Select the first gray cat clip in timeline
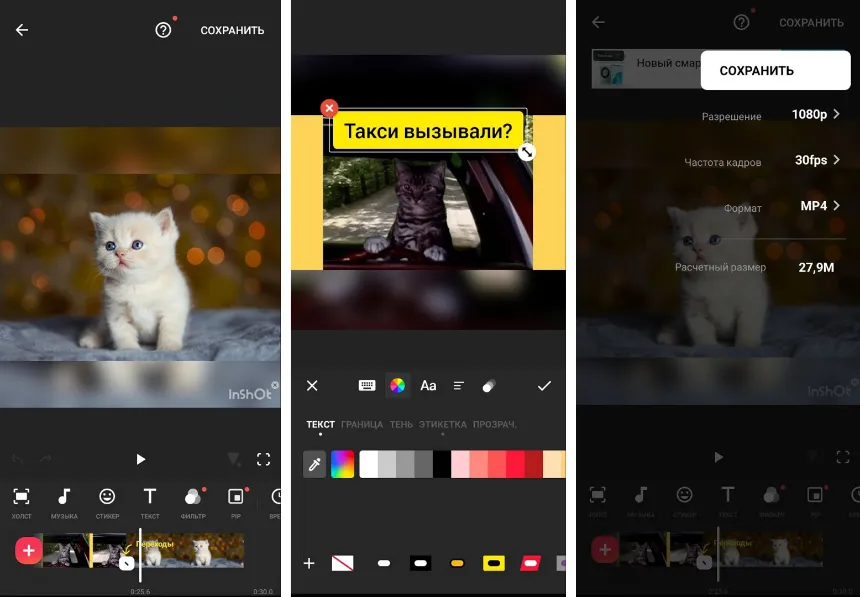 click(x=66, y=550)
